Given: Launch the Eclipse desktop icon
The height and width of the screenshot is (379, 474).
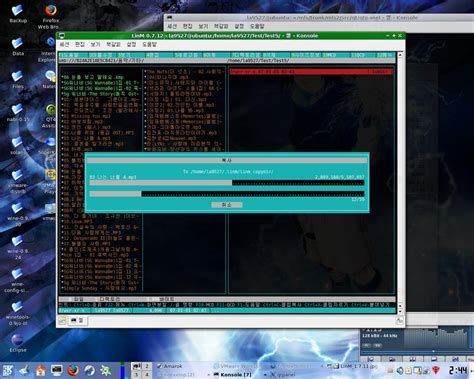Looking at the screenshot, I should (x=17, y=343).
